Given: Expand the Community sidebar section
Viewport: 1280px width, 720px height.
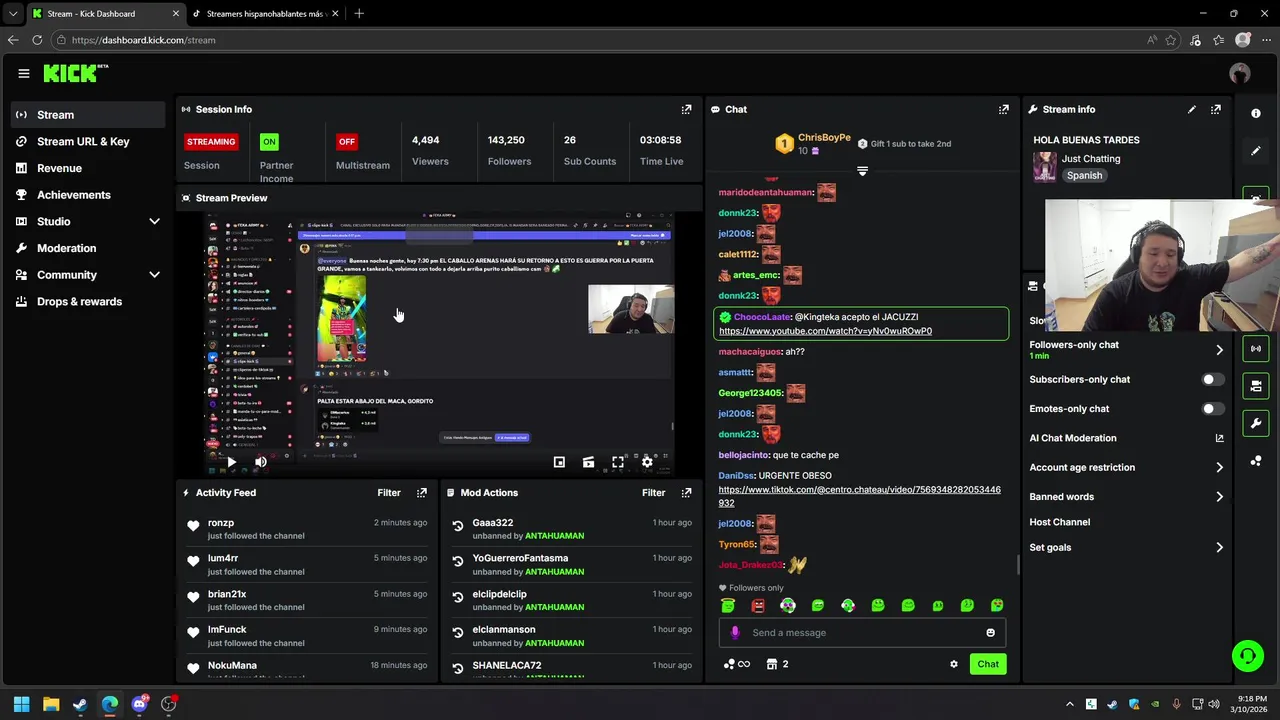Looking at the screenshot, I should 154,275.
